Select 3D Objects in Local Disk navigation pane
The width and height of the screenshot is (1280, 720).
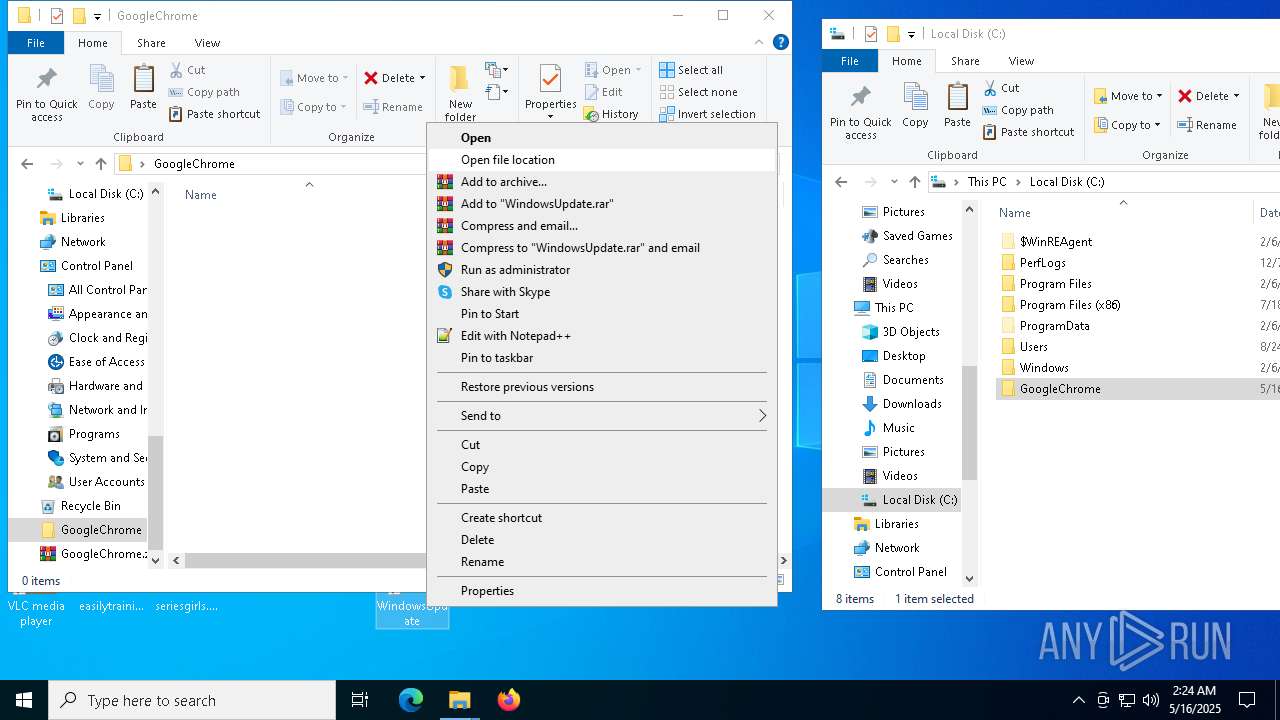point(901,332)
